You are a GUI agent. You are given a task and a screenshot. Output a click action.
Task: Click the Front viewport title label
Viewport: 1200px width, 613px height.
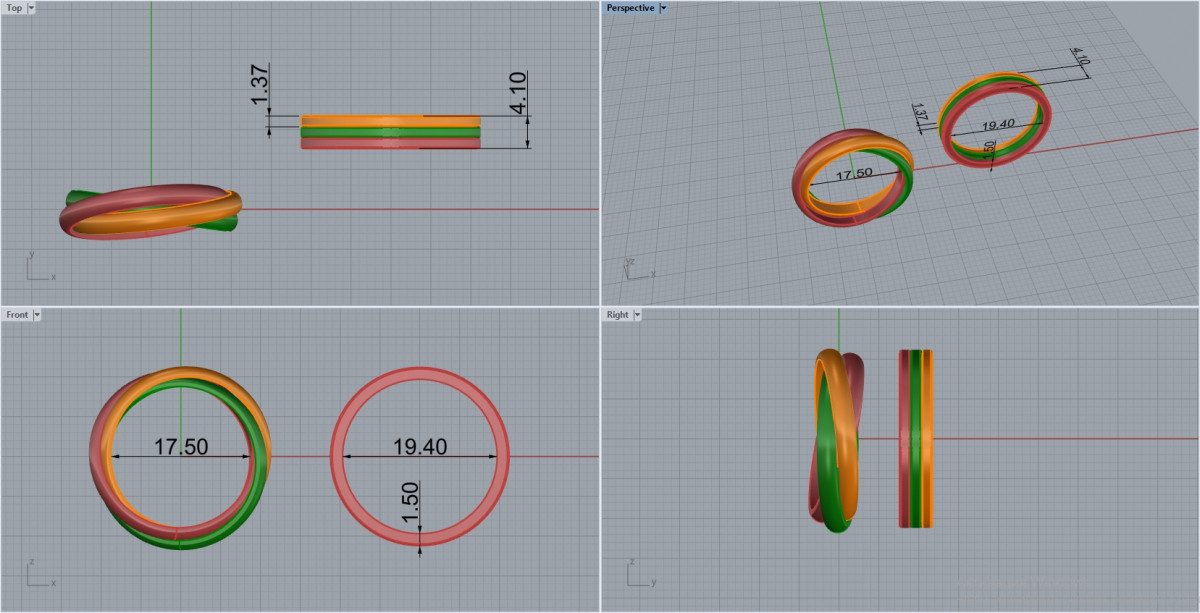(17, 315)
